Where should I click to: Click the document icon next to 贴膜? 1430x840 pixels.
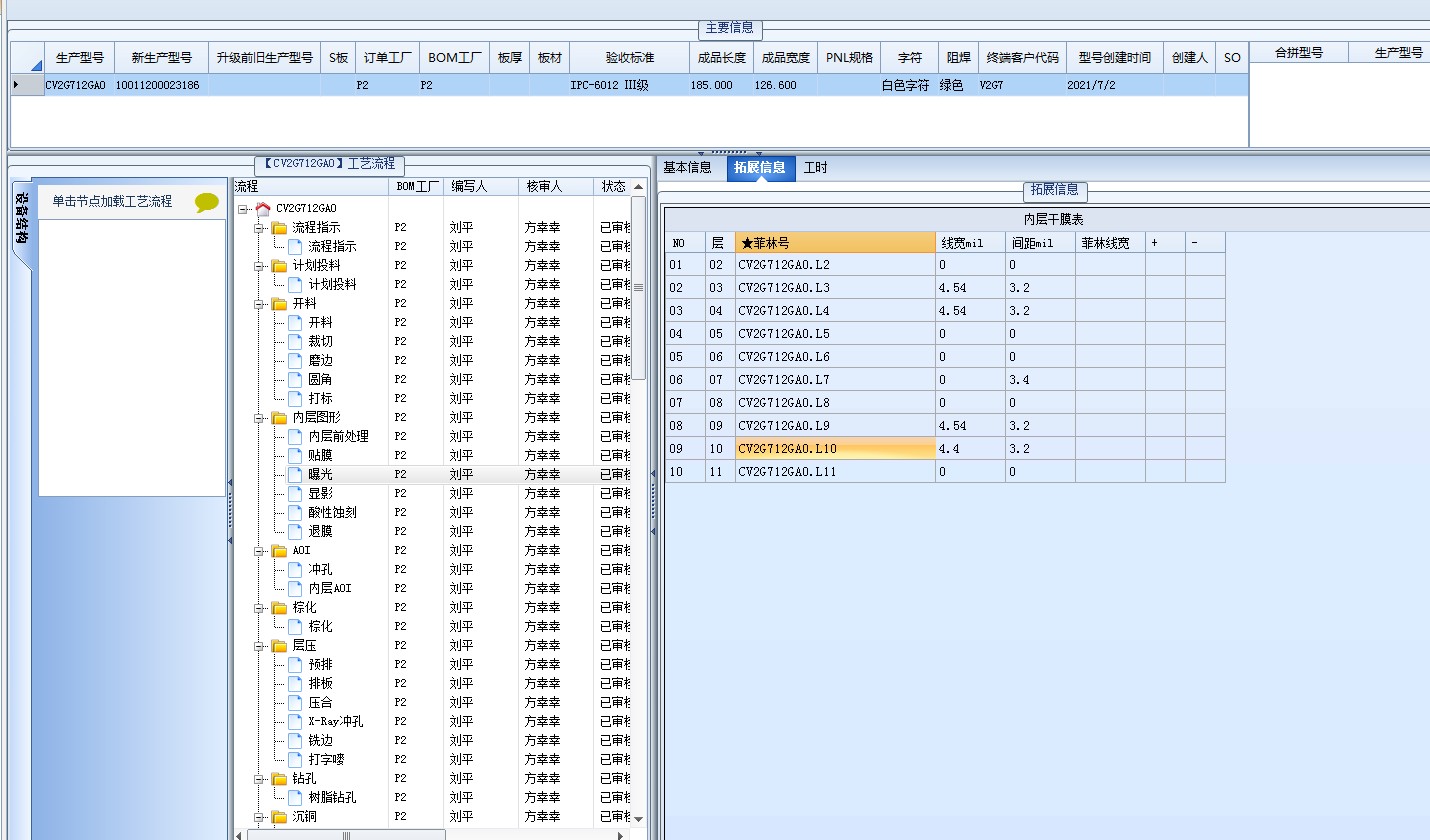295,456
